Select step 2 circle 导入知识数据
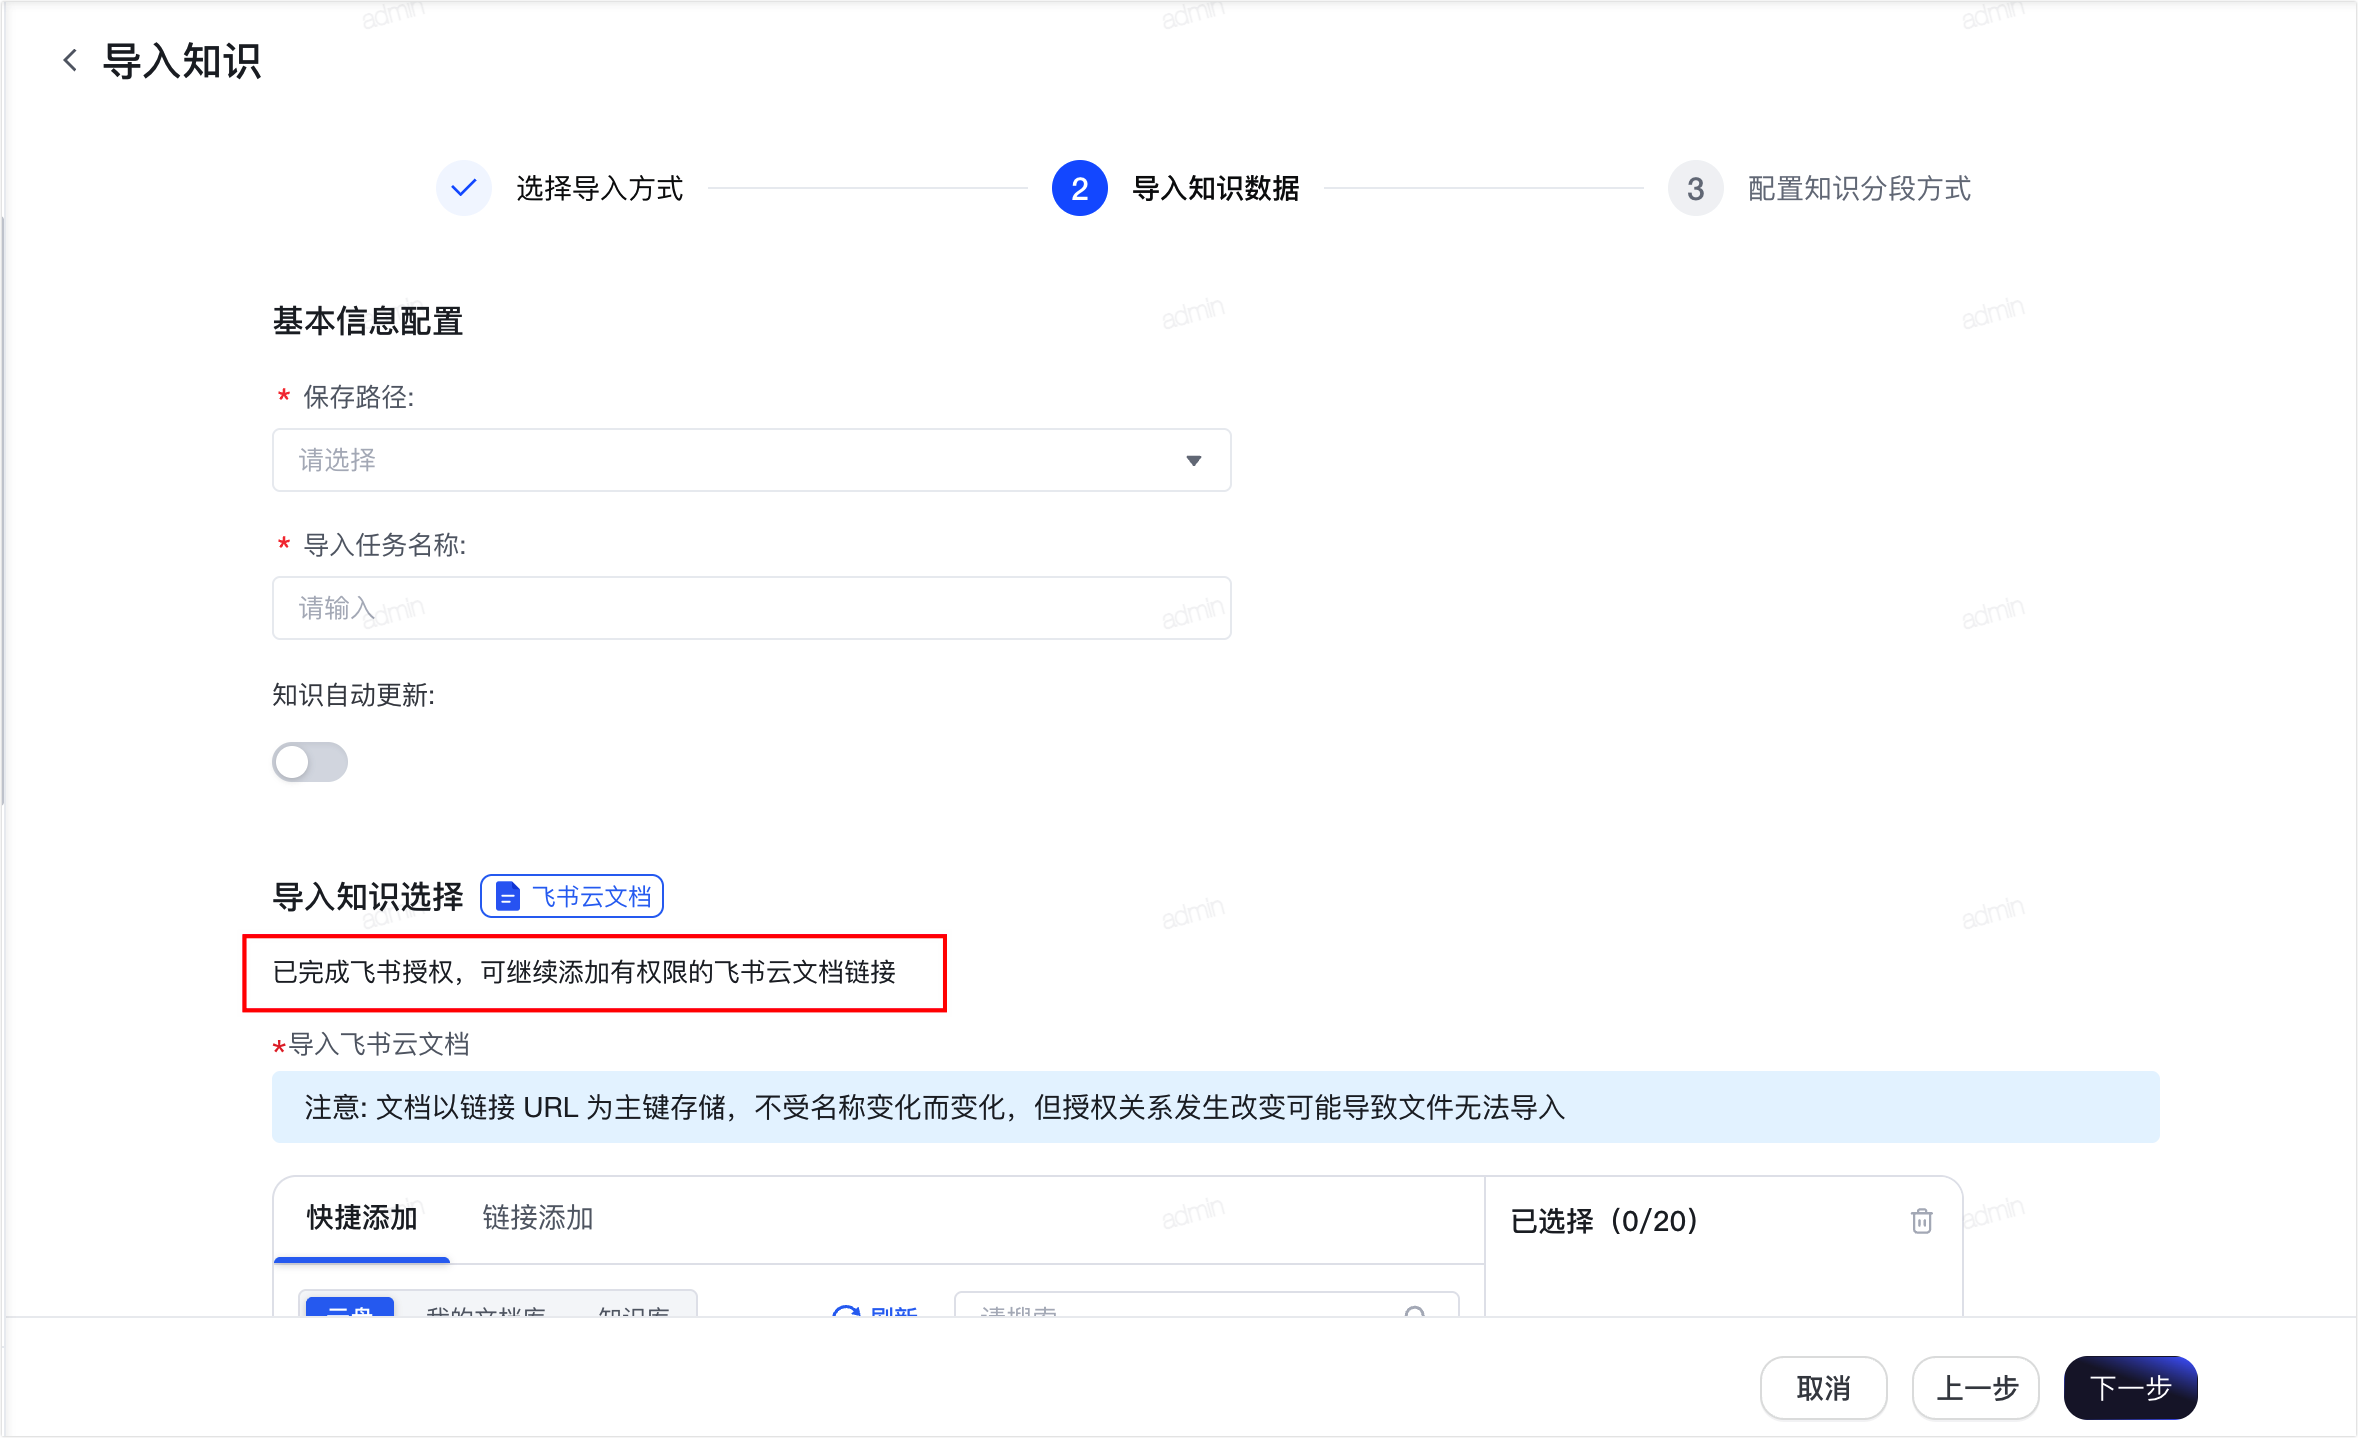Screen dimensions: 2358x1438 [x=1079, y=188]
